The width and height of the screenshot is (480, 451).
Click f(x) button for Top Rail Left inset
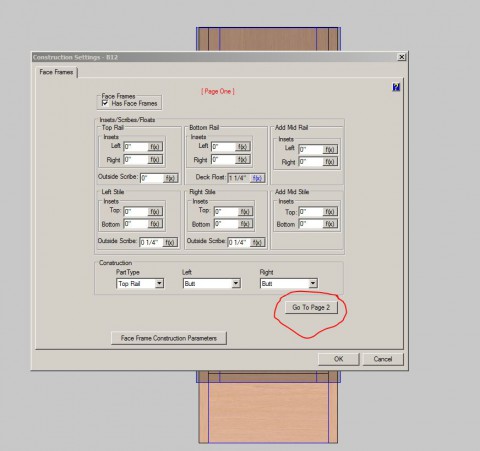(155, 147)
